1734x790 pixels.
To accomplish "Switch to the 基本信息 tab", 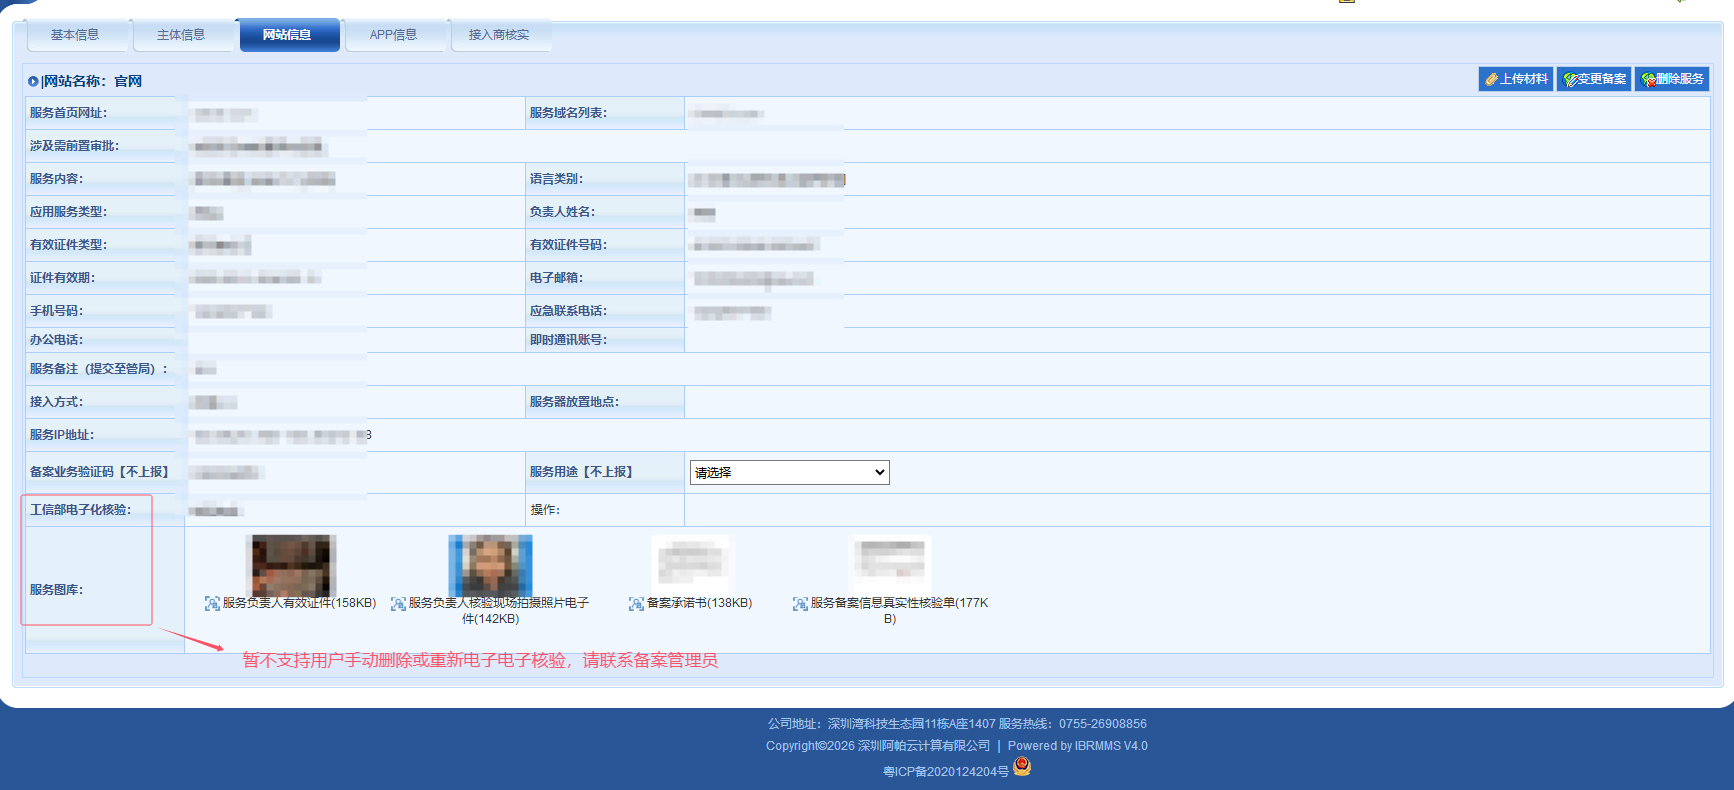I will 75,35.
